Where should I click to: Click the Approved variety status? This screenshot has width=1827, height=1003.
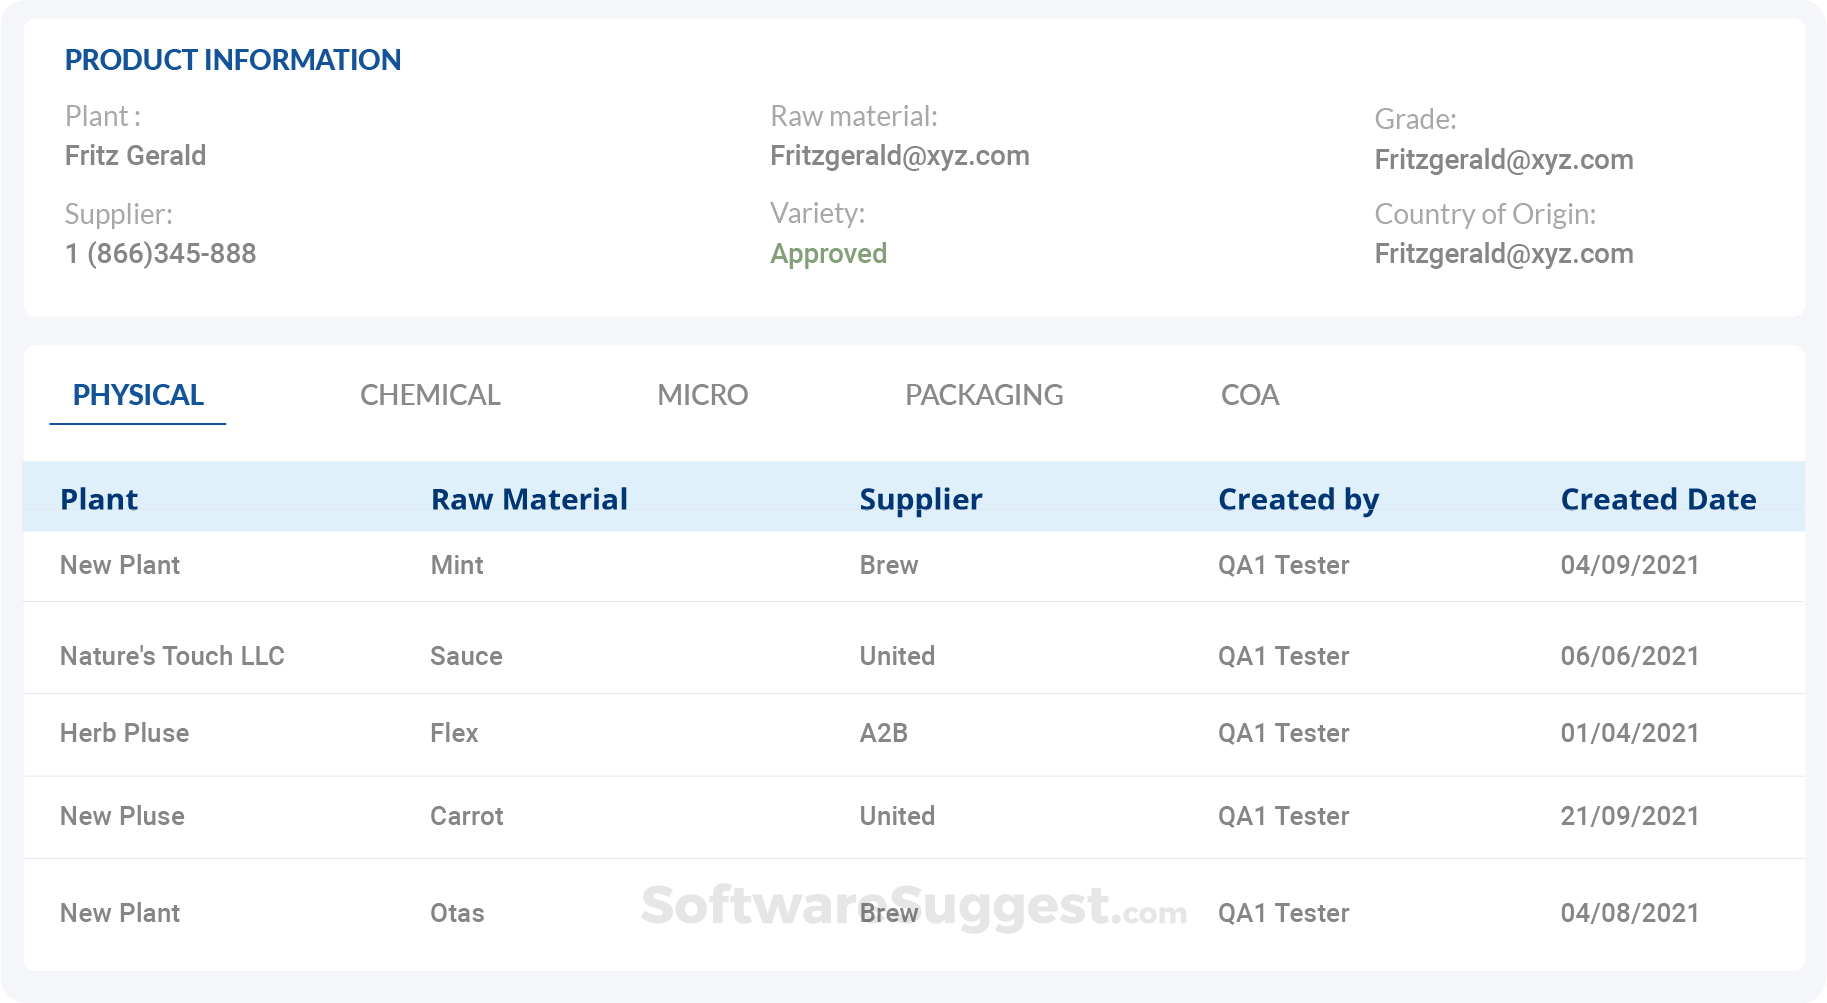pyautogui.click(x=828, y=254)
